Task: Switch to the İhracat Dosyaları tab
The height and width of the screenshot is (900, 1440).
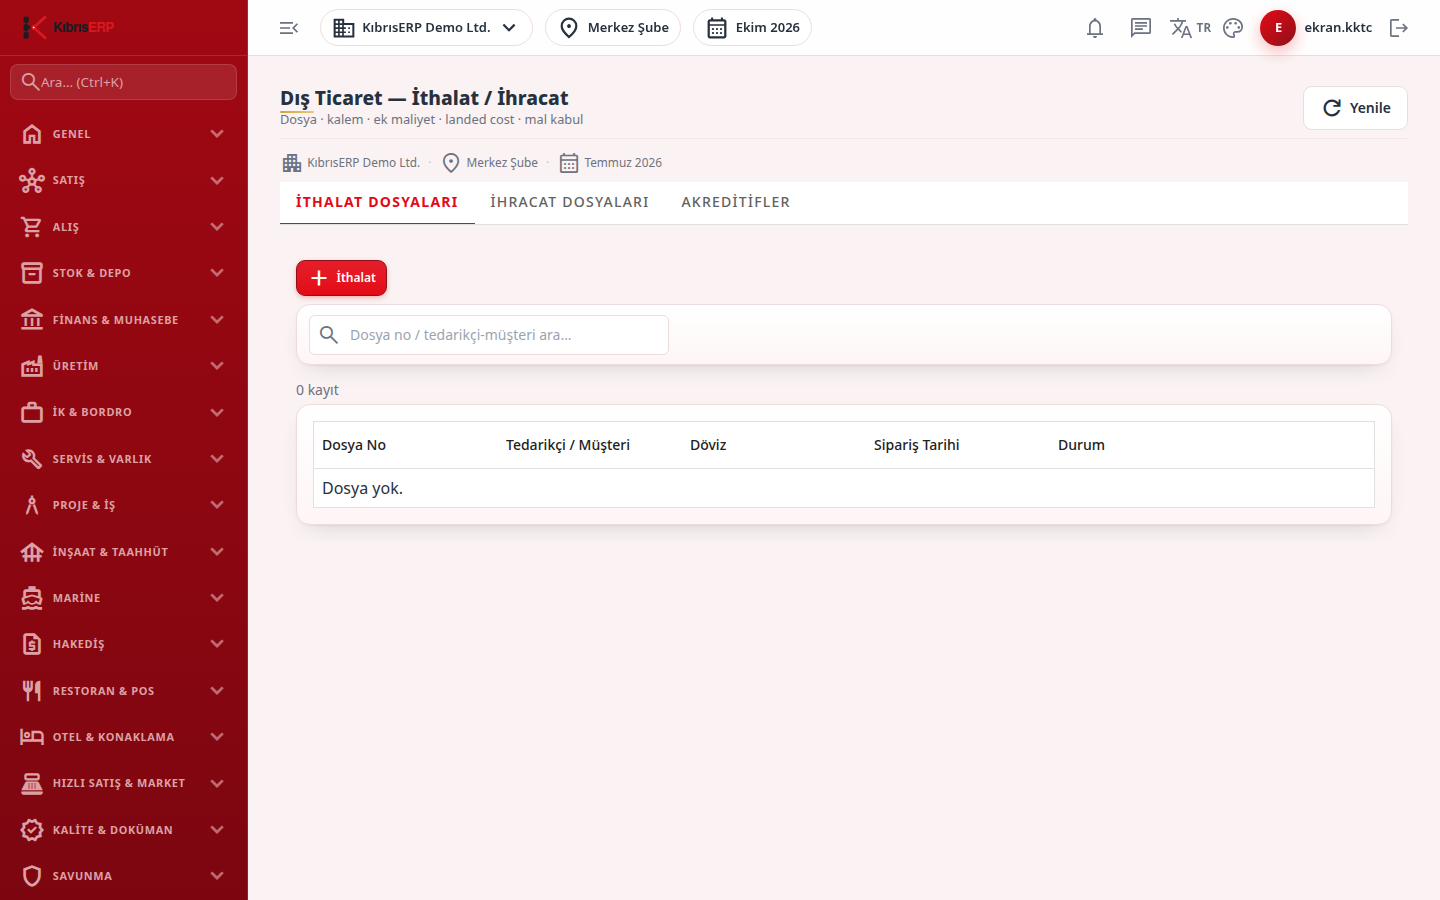Action: tap(570, 202)
